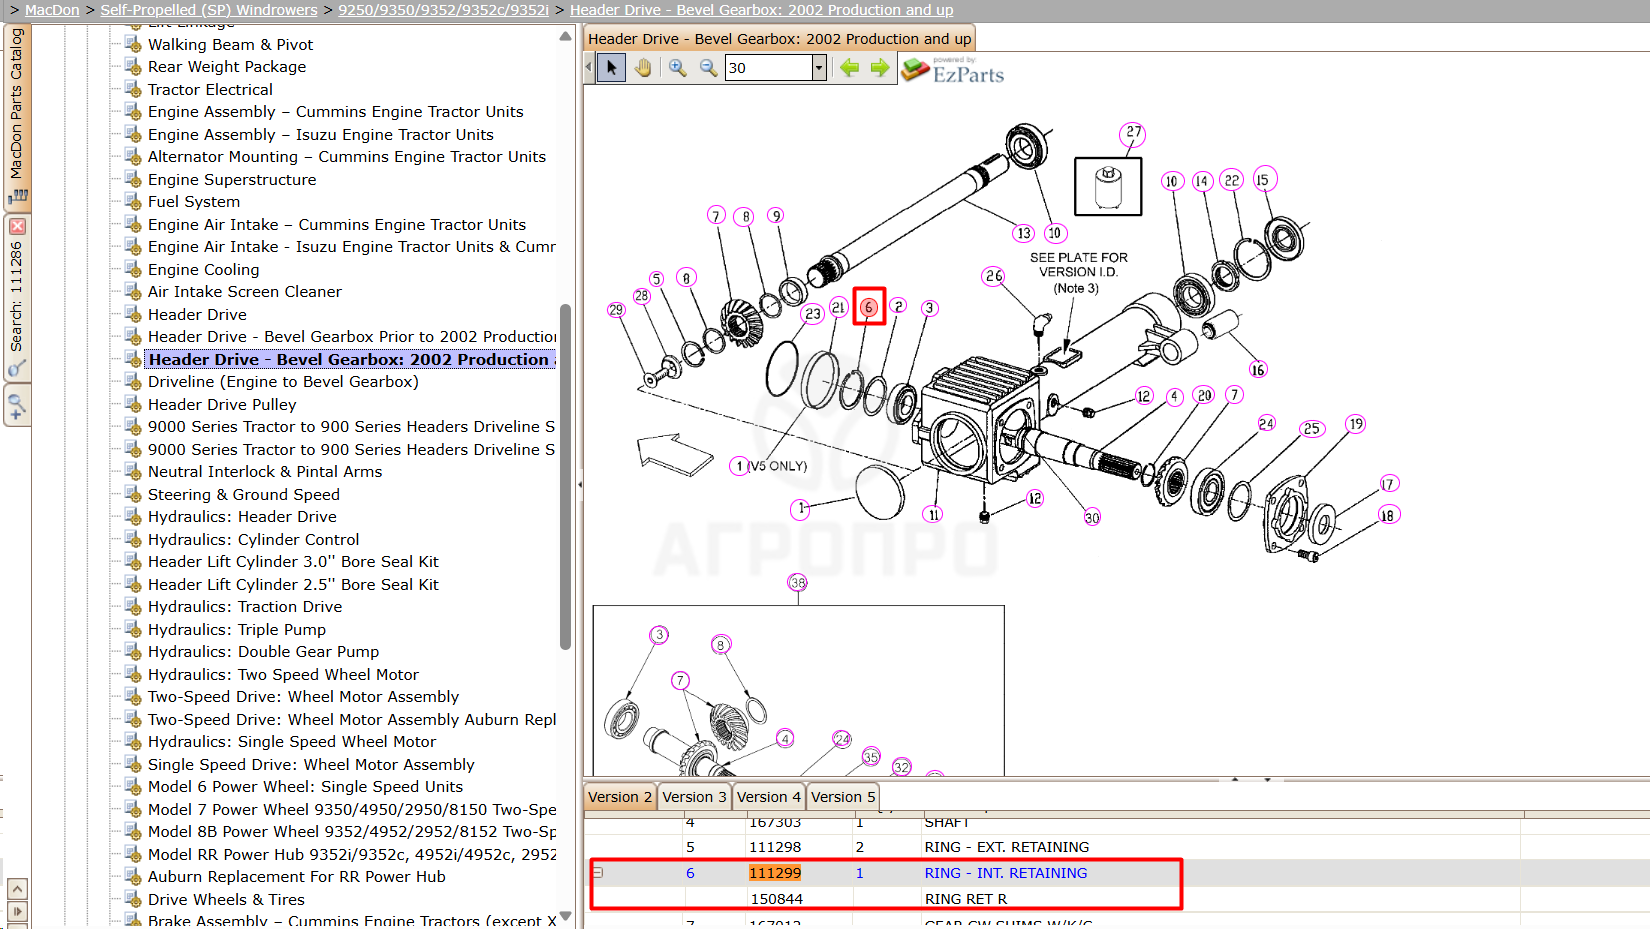The height and width of the screenshot is (929, 1650).
Task: Click the Engine Superstructure page icon
Action: pyautogui.click(x=133, y=180)
